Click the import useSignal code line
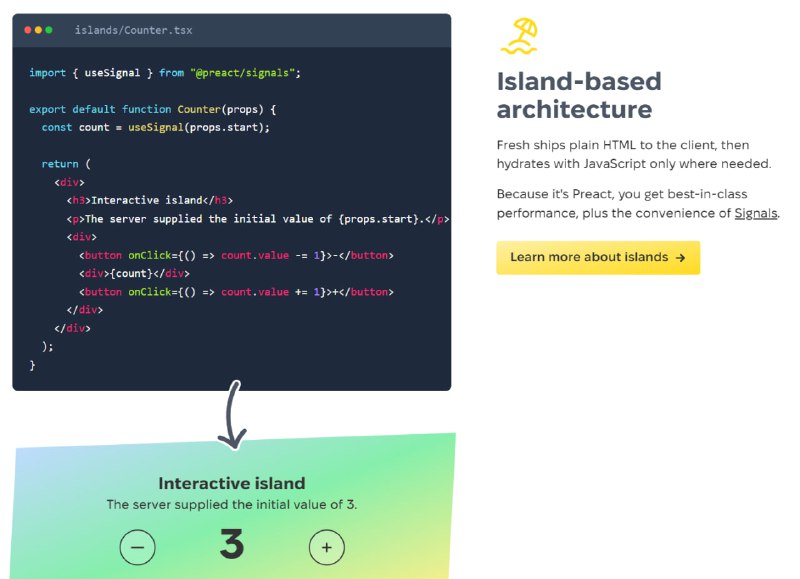The image size is (800, 579). pyautogui.click(x=165, y=73)
